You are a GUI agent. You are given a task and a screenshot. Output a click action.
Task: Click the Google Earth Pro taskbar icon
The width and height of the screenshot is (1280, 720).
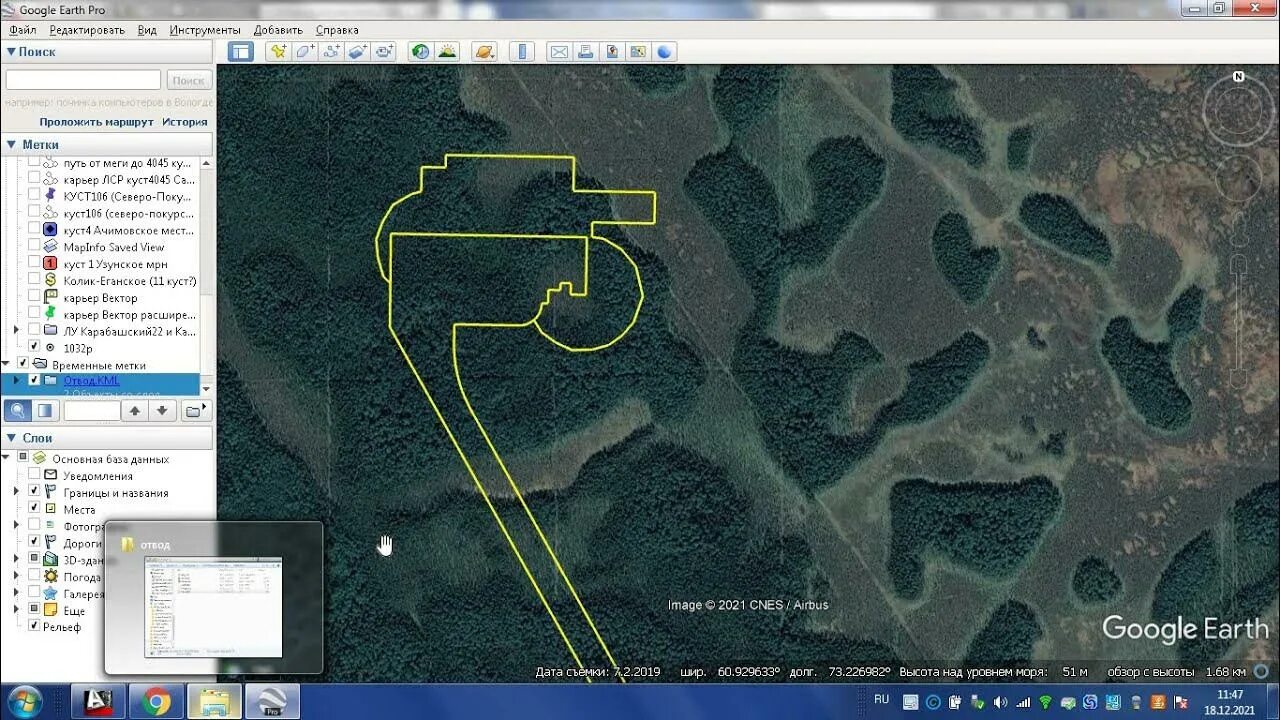coord(272,701)
